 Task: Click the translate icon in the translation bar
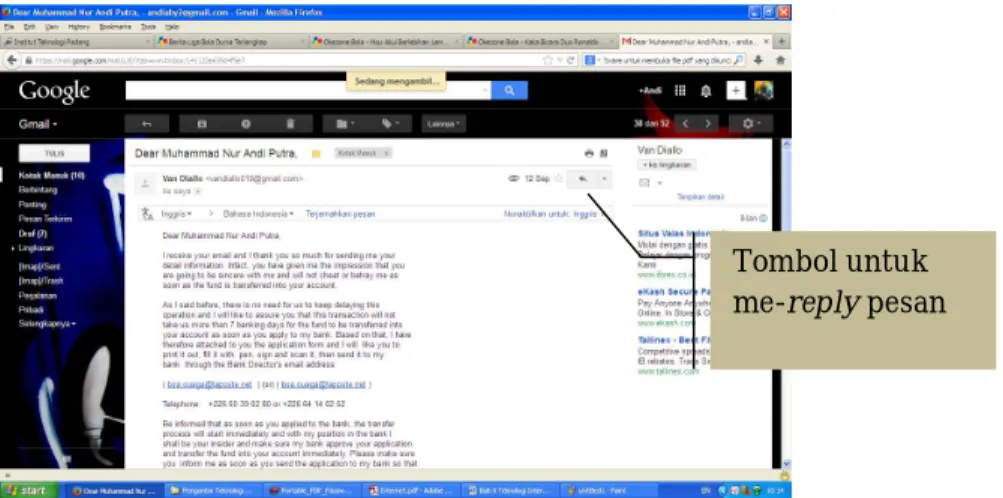click(148, 214)
